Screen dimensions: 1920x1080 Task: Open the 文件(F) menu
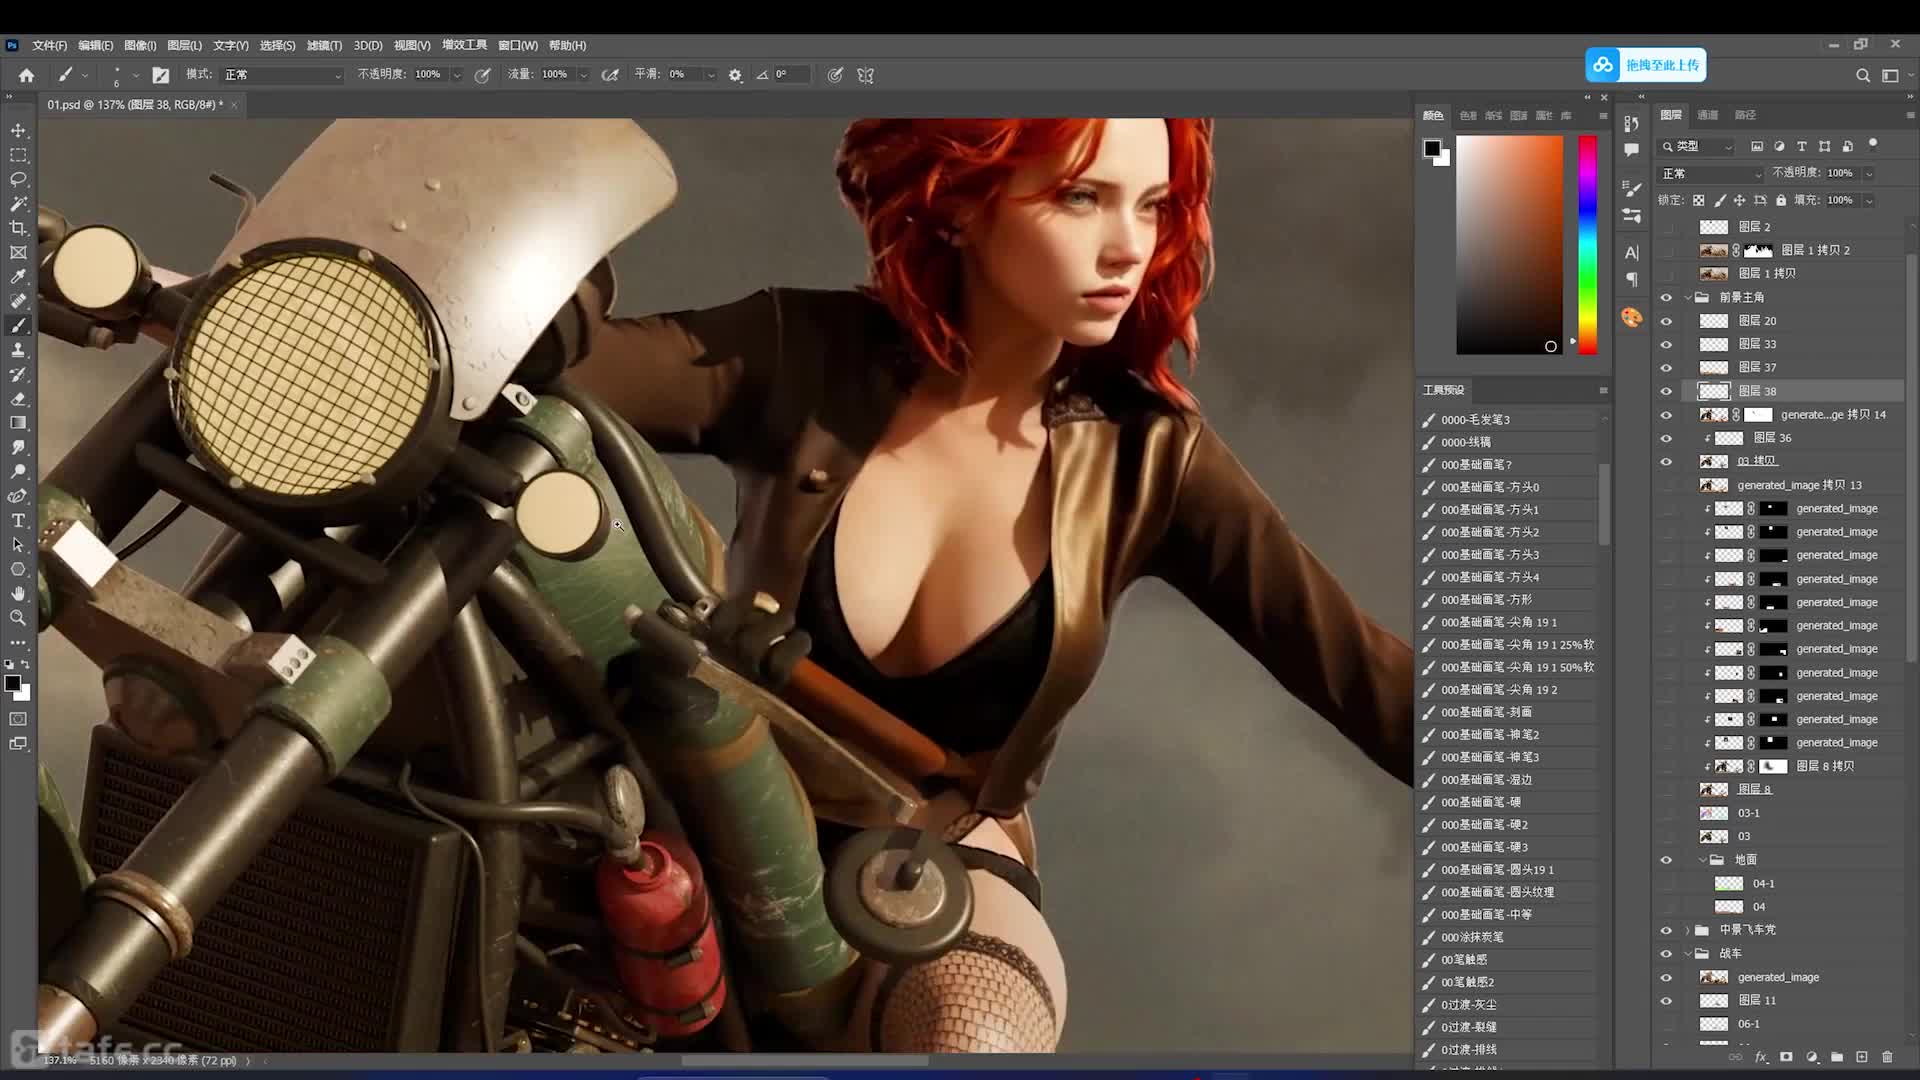coord(49,46)
